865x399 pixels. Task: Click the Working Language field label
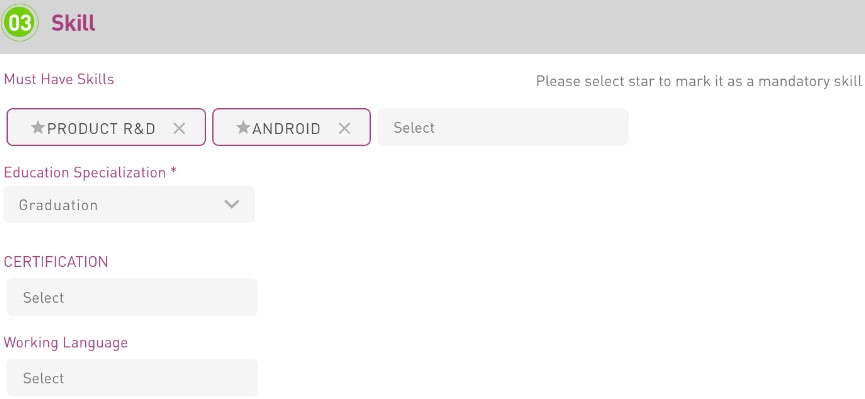point(66,343)
